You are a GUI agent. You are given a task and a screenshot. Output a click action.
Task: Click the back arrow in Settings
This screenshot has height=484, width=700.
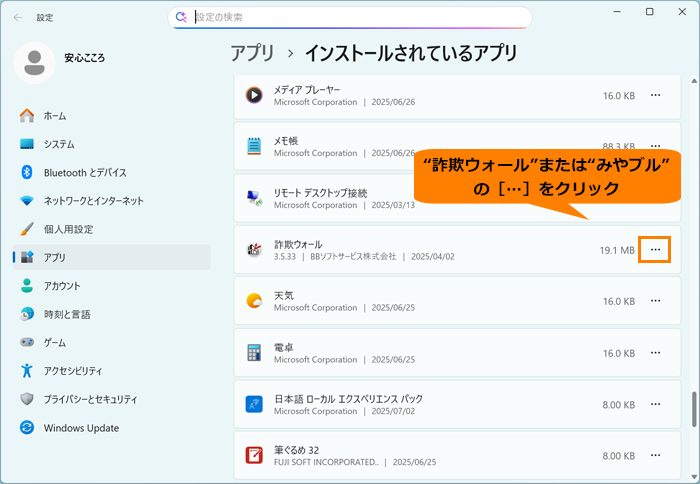18,18
